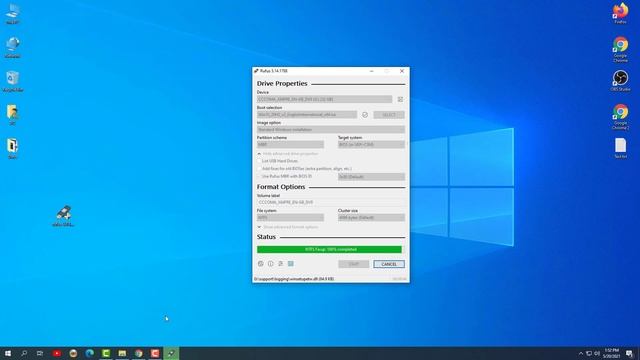Open the Partition scheme dropdown
This screenshot has width=640, height=360.
290,144
